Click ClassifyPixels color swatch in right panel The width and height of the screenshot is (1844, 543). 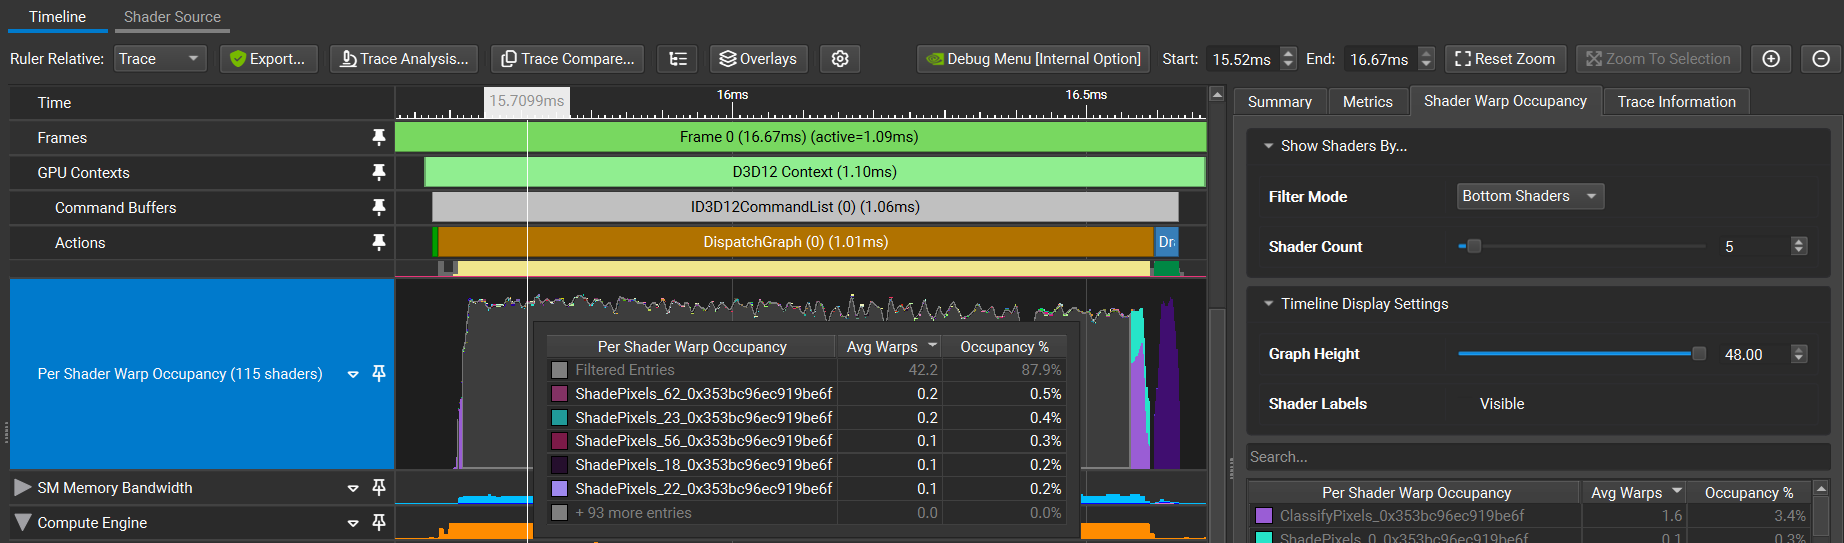click(x=1263, y=516)
